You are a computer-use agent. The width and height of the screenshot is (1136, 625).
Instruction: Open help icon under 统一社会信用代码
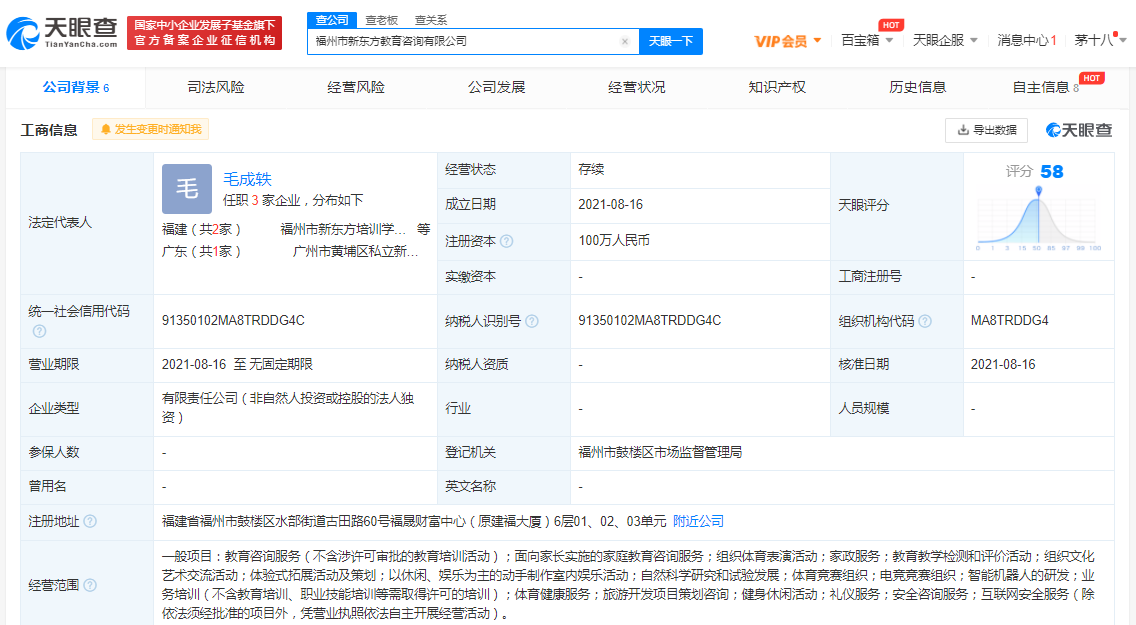[39, 331]
